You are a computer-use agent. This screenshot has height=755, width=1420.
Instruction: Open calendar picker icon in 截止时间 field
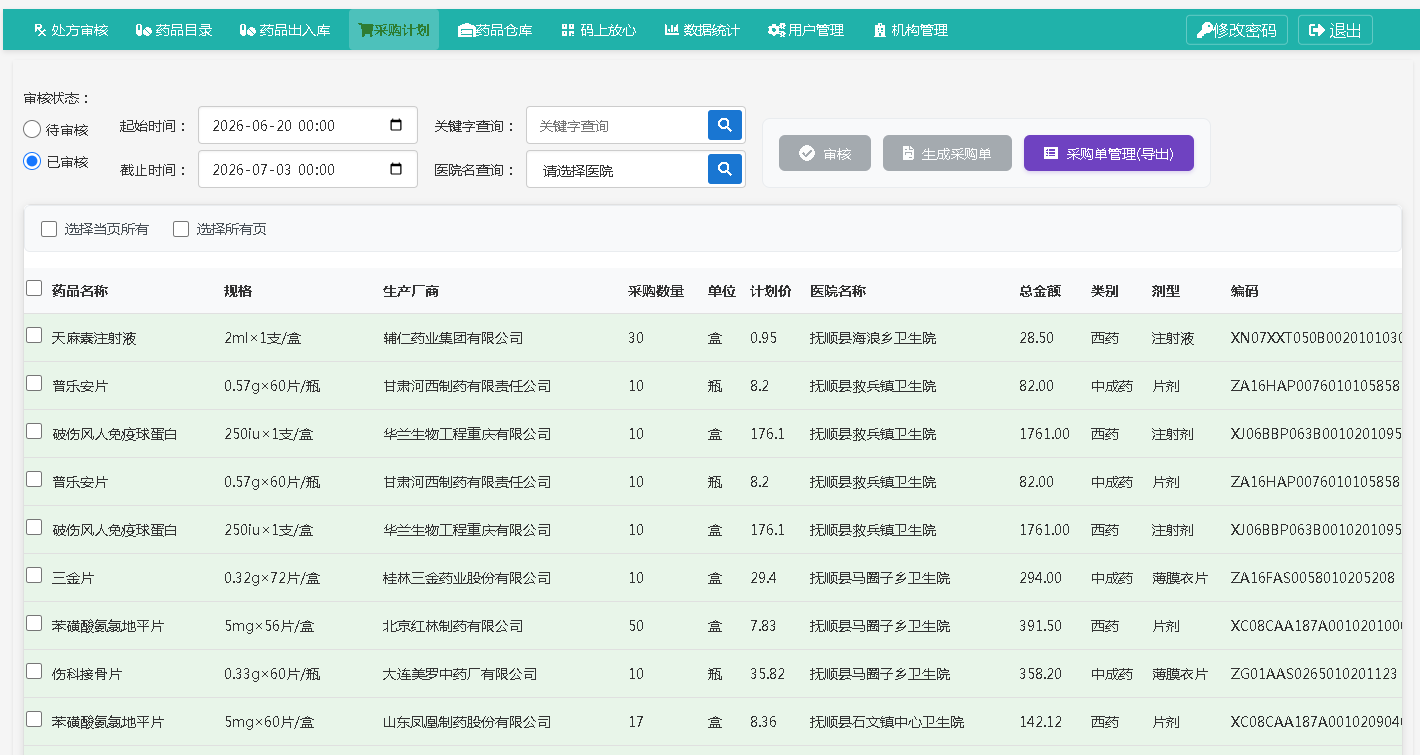point(396,169)
